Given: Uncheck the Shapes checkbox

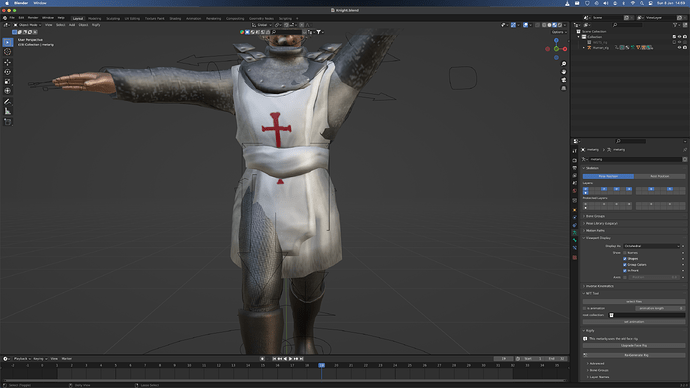Looking at the screenshot, I should pos(625,259).
